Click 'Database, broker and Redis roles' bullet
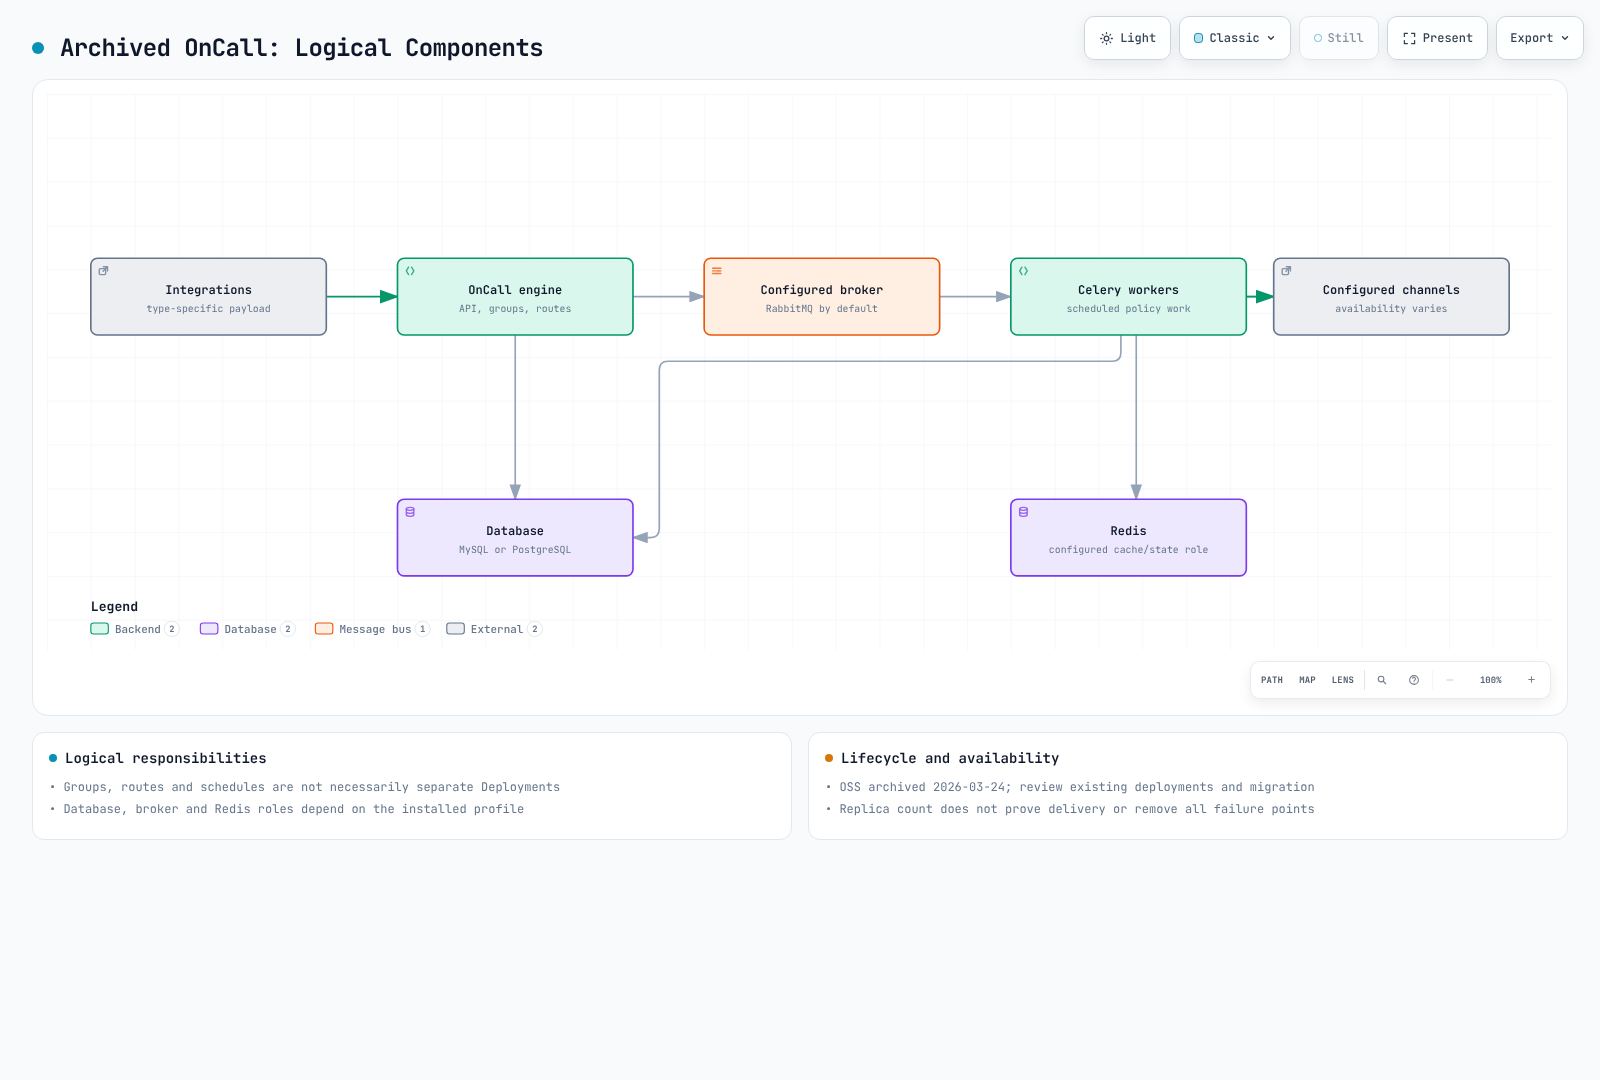The height and width of the screenshot is (1080, 1600). pyautogui.click(x=294, y=809)
